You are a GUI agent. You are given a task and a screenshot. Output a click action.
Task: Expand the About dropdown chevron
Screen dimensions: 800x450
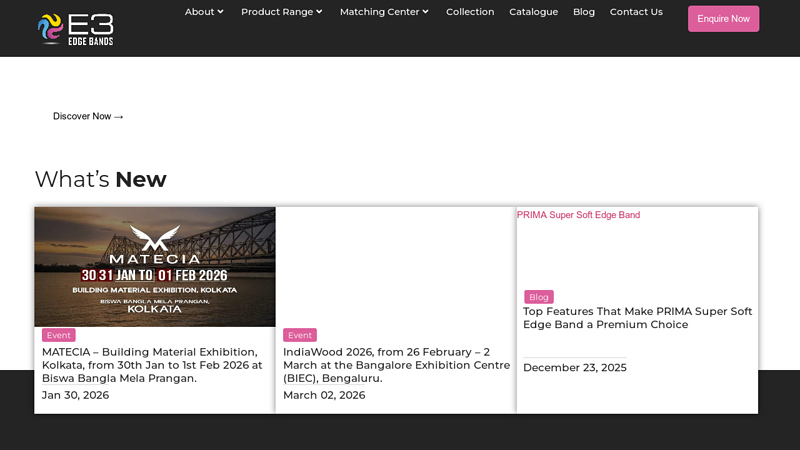[220, 12]
